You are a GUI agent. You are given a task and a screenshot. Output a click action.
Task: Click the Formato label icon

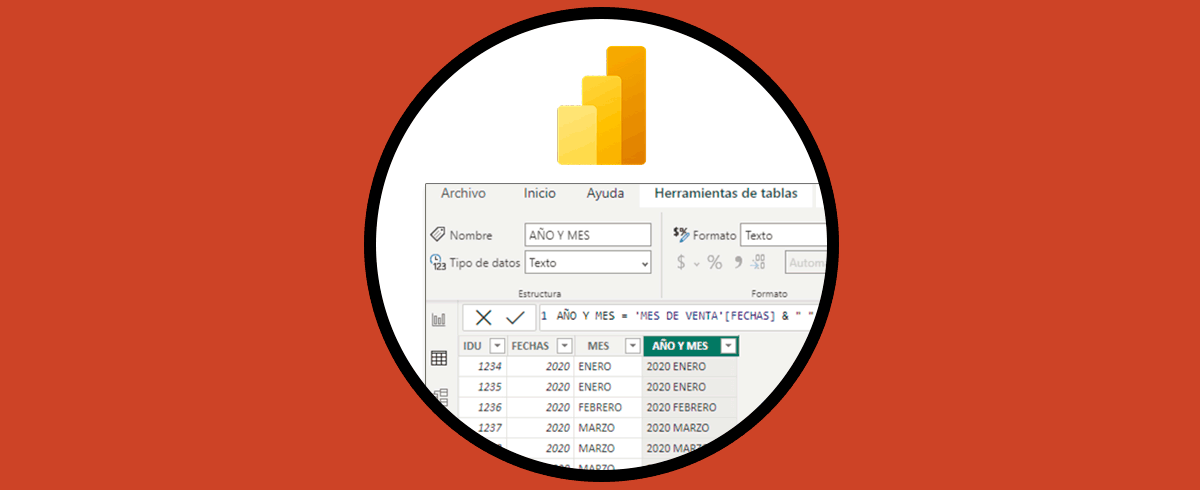coord(681,234)
